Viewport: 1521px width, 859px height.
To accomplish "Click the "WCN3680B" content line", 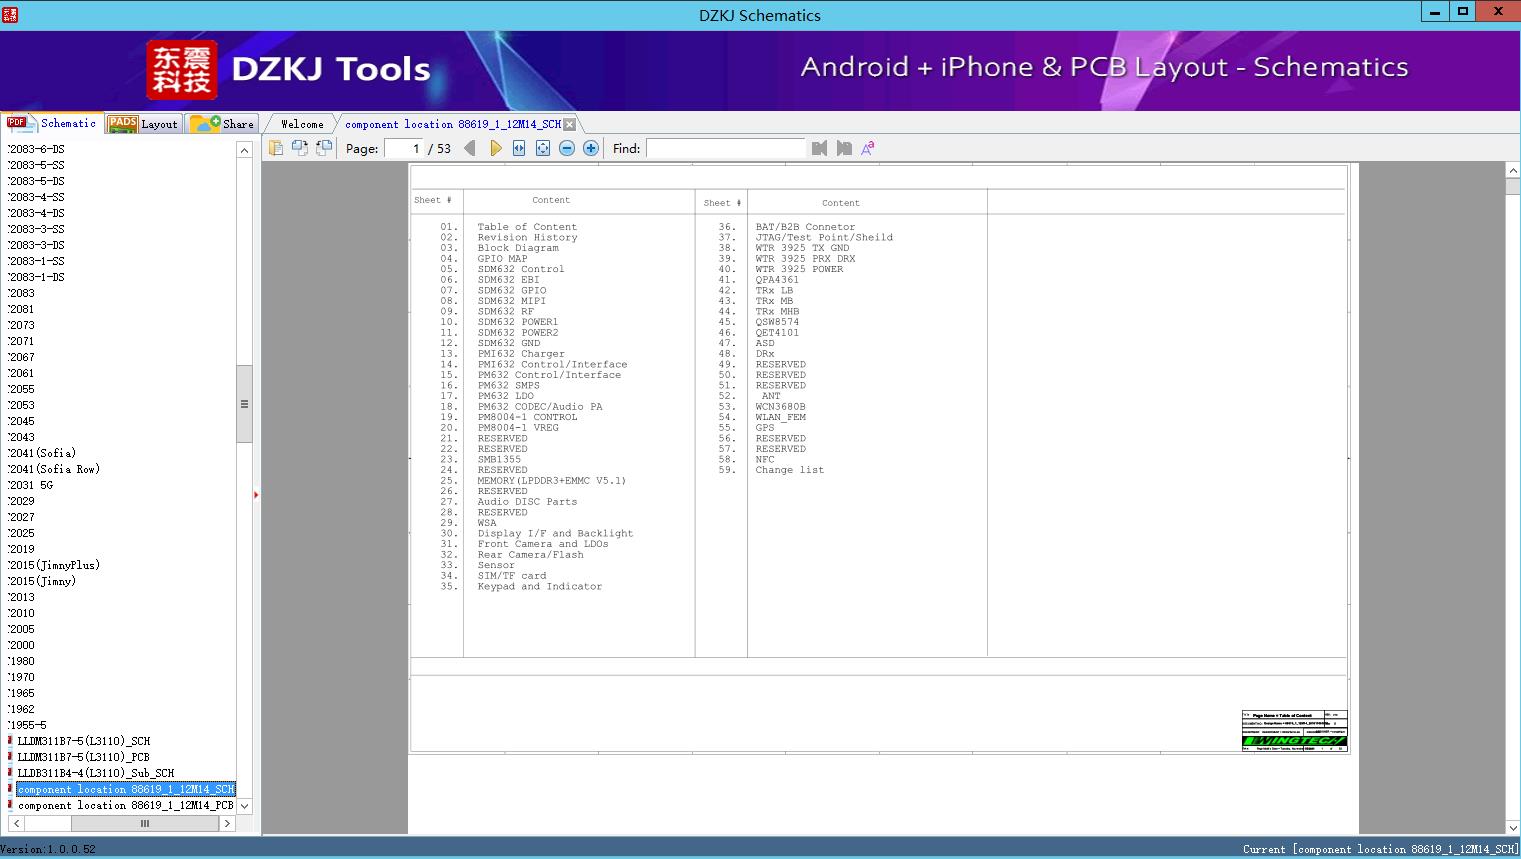I will [x=780, y=407].
